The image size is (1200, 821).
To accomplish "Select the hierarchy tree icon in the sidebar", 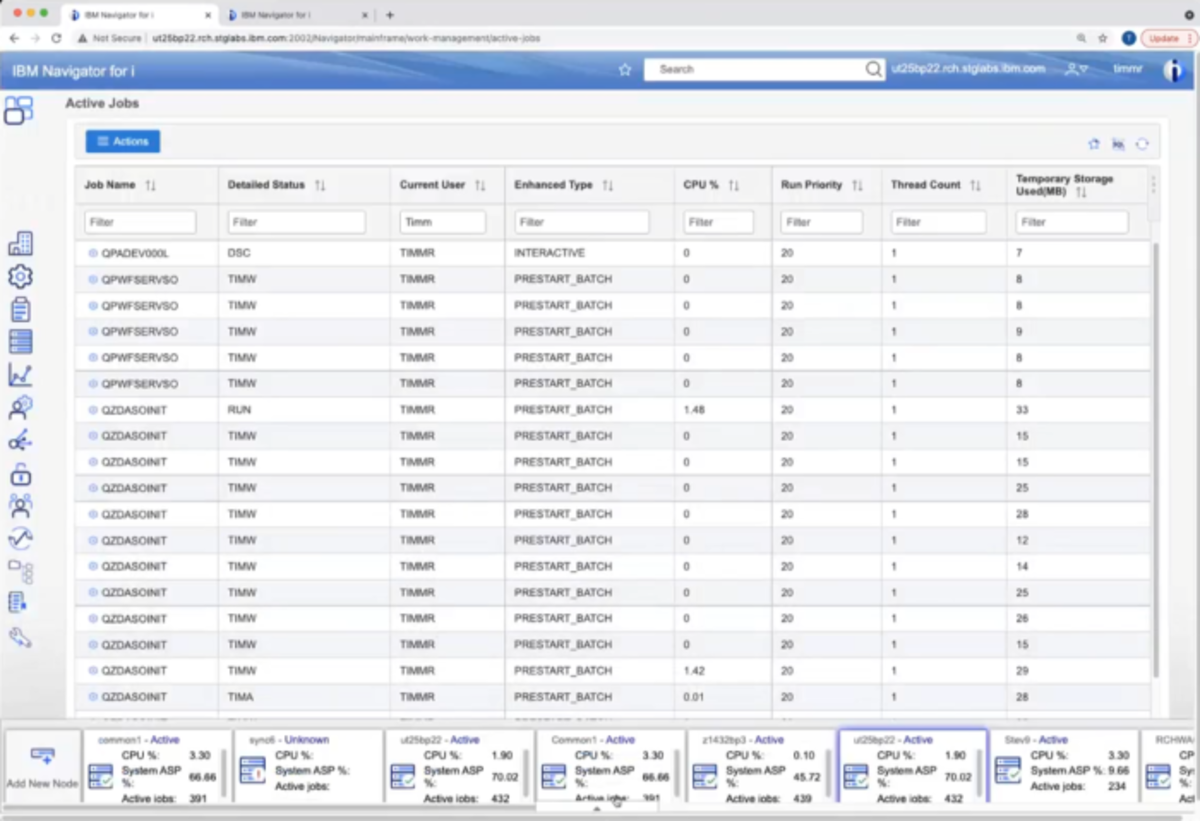I will click(x=20, y=571).
